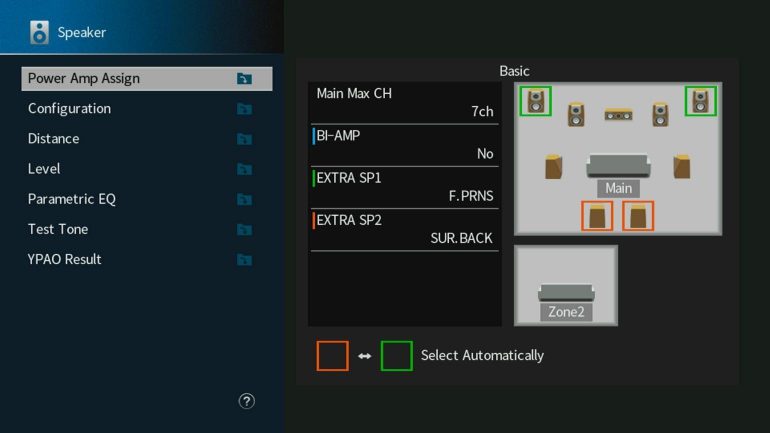This screenshot has width=770, height=433.
Task: Open the folder icon beside Parametric EQ
Action: tap(244, 200)
